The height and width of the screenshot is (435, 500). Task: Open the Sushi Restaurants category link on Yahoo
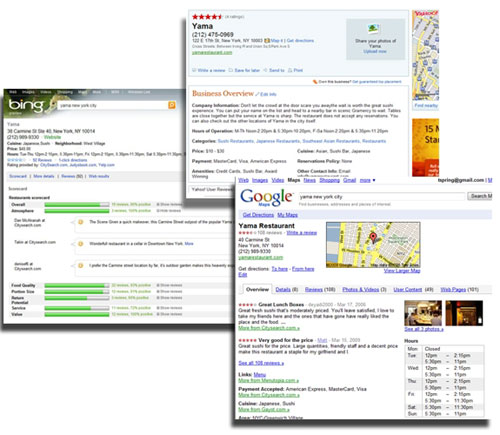click(x=236, y=141)
